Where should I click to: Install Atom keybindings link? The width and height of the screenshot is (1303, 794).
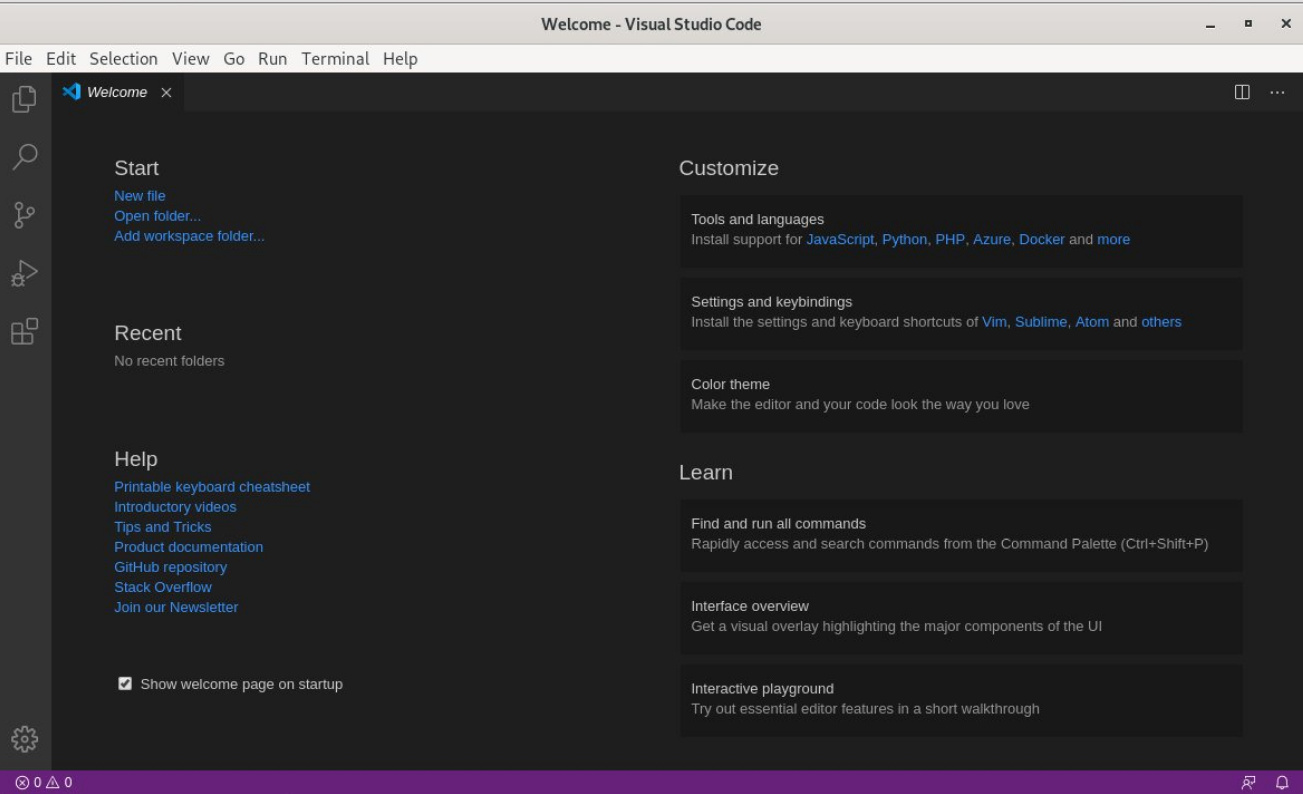(1092, 322)
